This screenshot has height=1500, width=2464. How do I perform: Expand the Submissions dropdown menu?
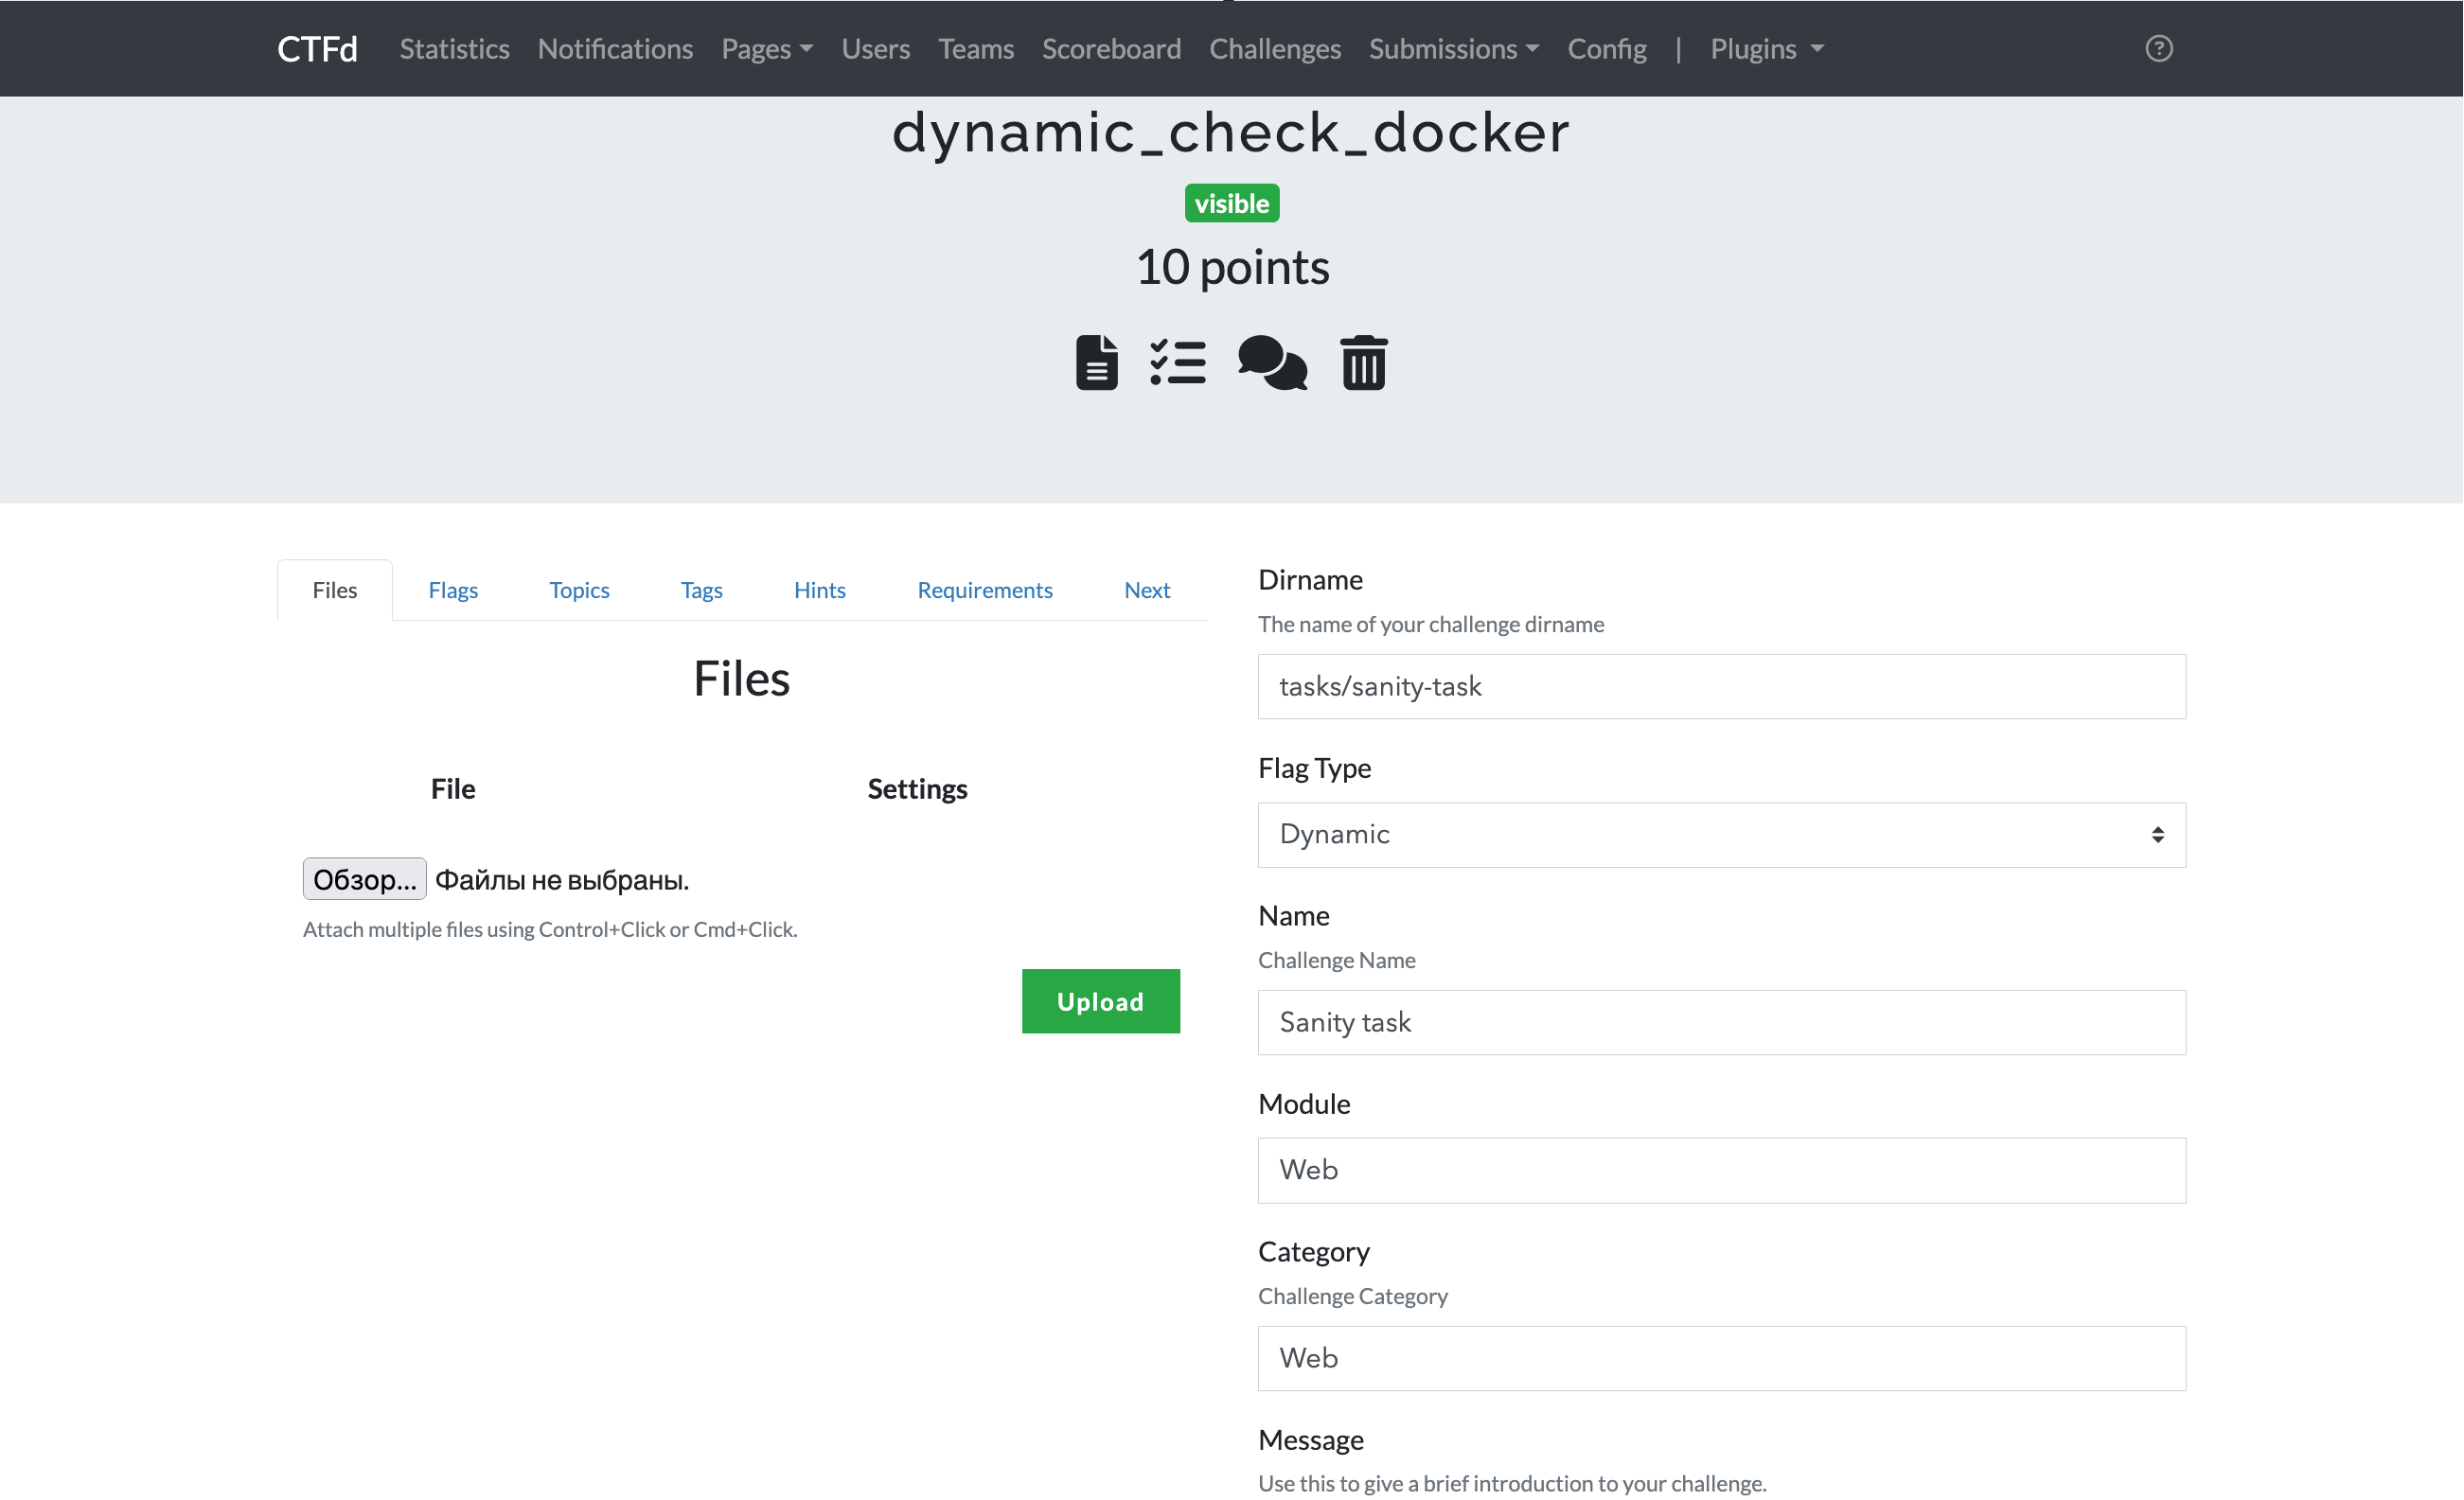(1452, 48)
